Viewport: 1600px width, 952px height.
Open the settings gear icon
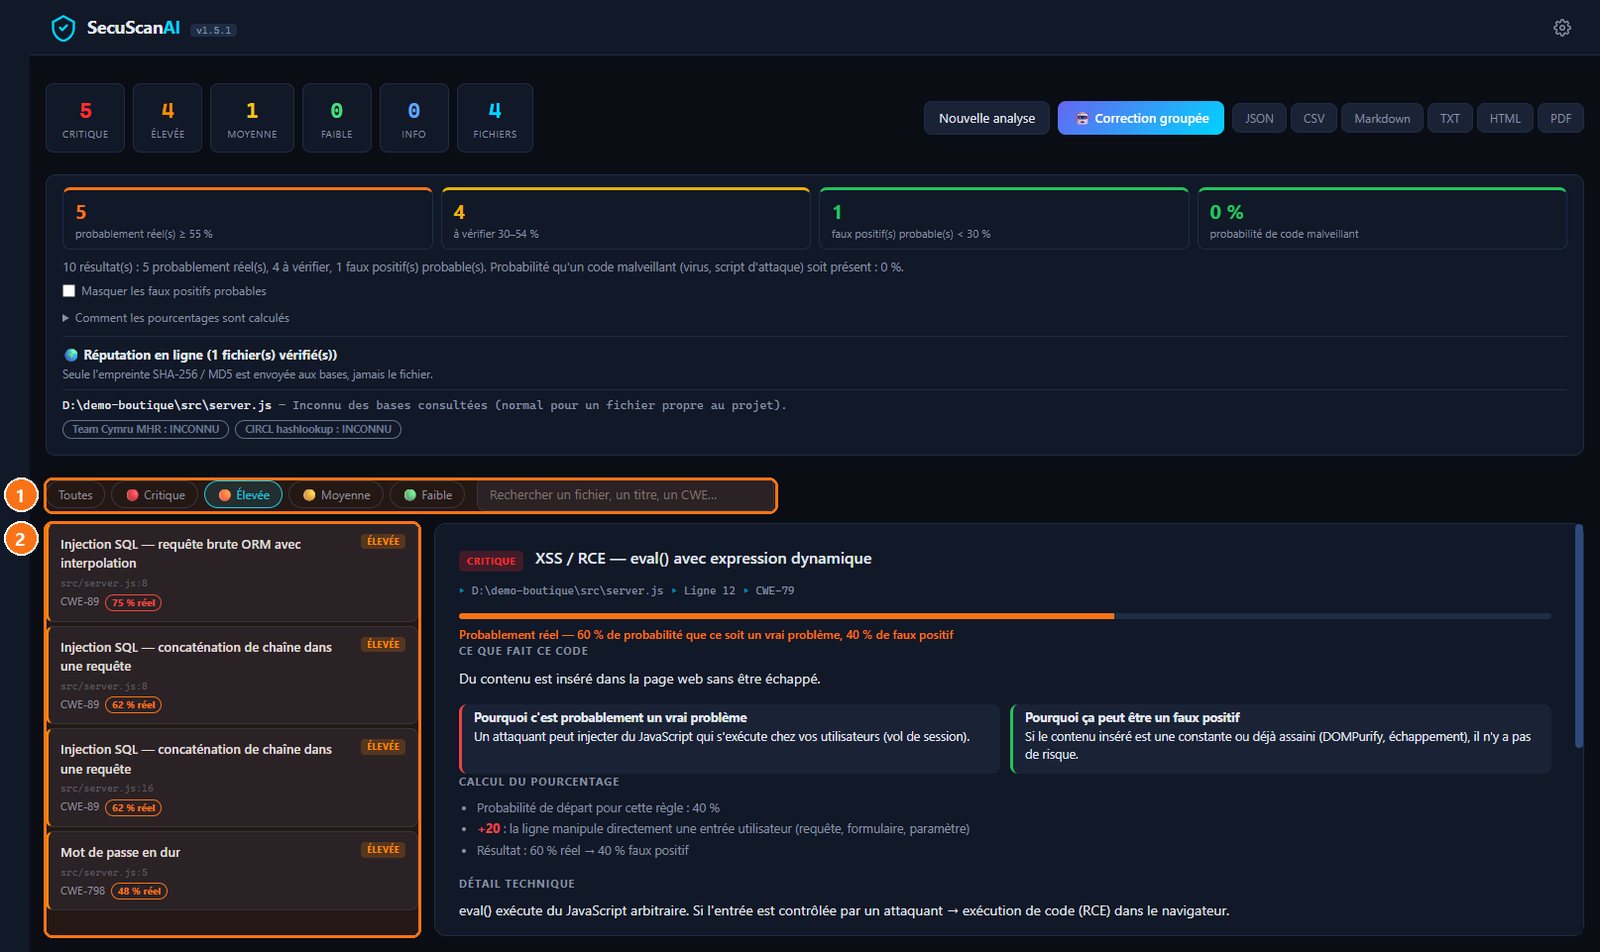tap(1562, 28)
